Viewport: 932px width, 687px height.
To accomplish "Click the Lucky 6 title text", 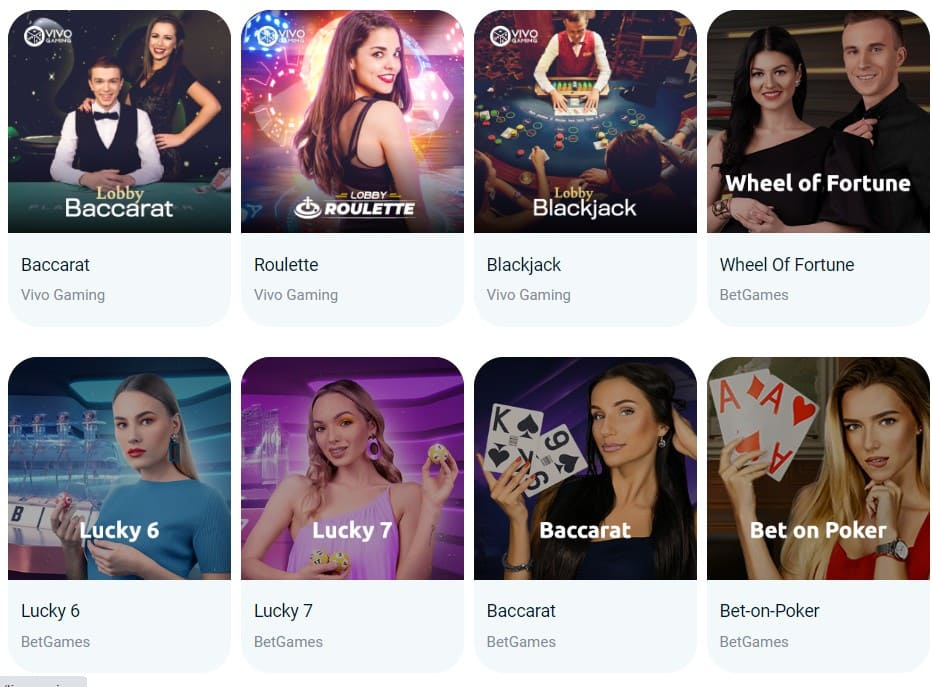I will (50, 611).
